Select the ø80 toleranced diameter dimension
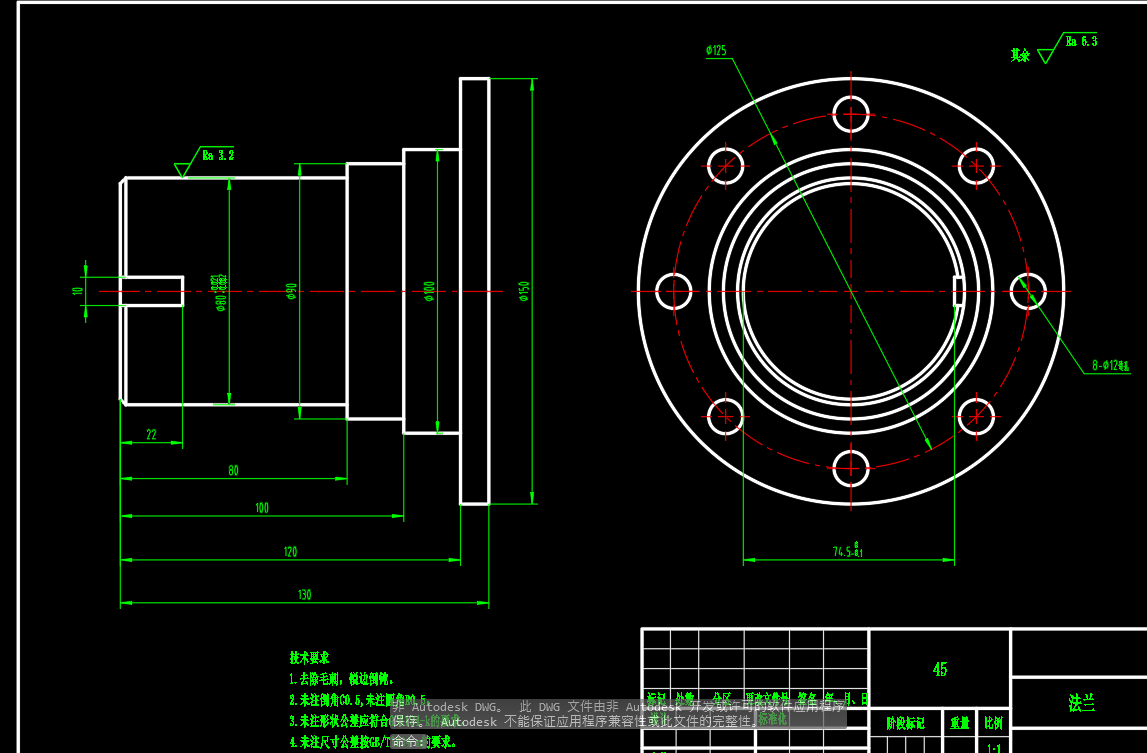The image size is (1147, 753). 219,293
